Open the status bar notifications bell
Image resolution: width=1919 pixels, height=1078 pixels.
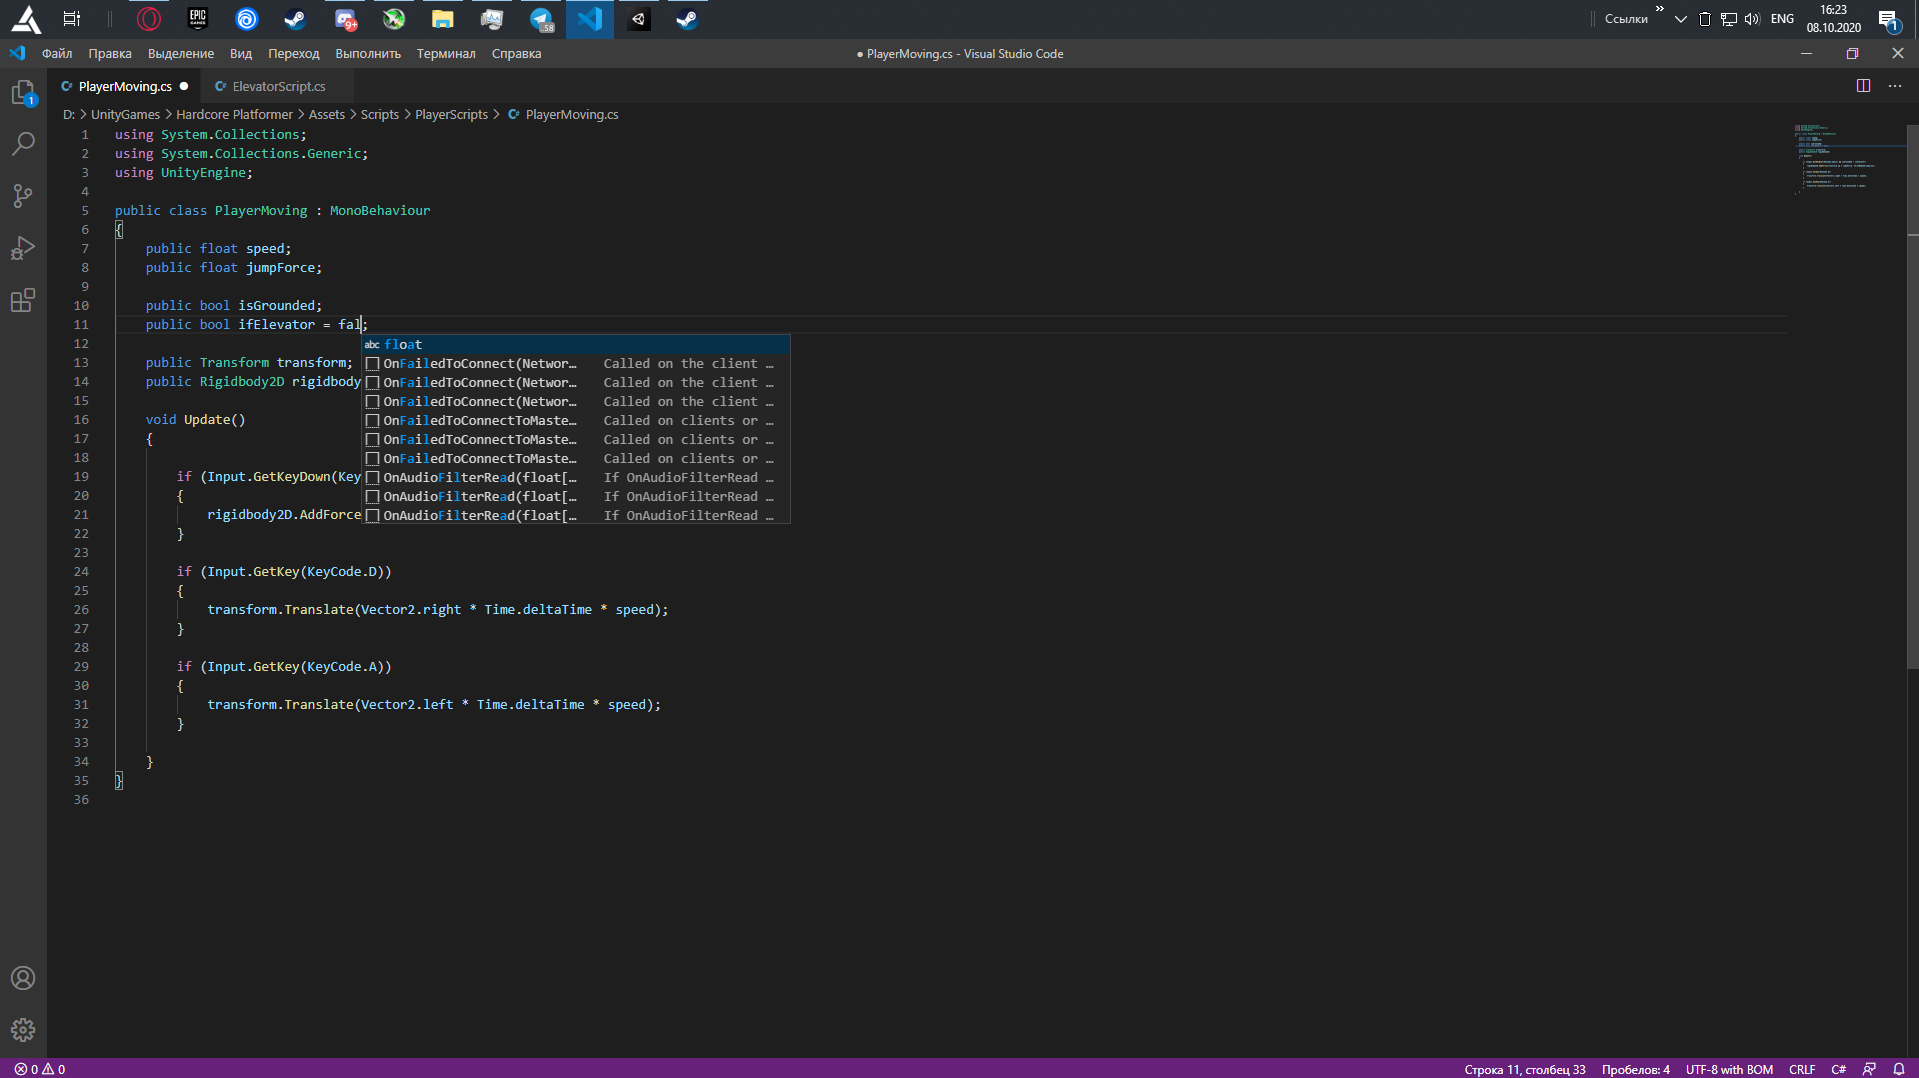click(x=1899, y=1069)
